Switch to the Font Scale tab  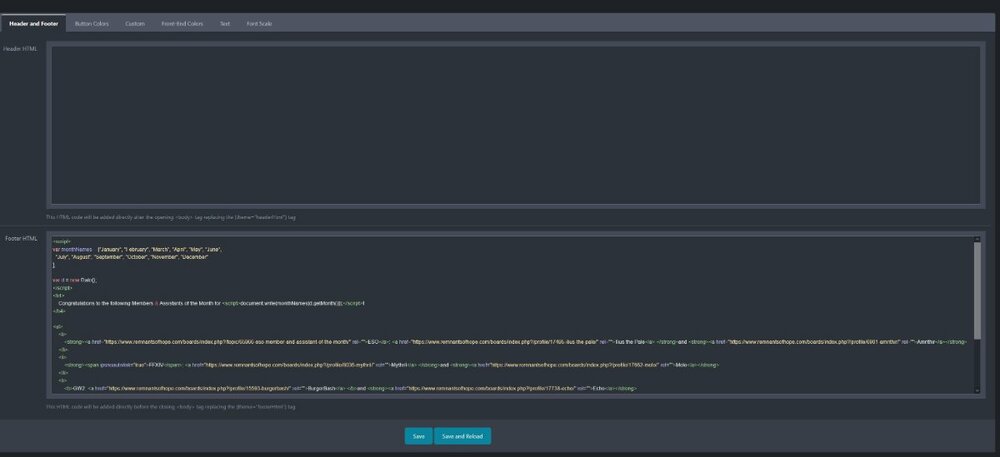click(x=259, y=23)
